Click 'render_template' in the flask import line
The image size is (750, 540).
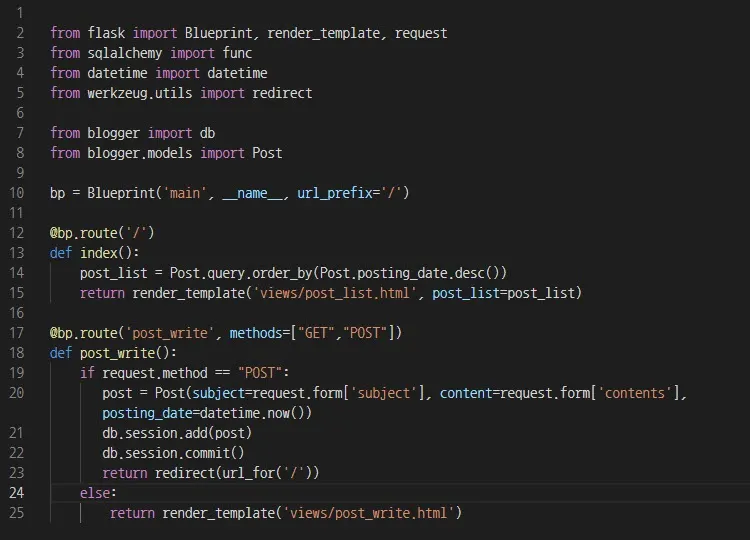pyautogui.click(x=323, y=33)
